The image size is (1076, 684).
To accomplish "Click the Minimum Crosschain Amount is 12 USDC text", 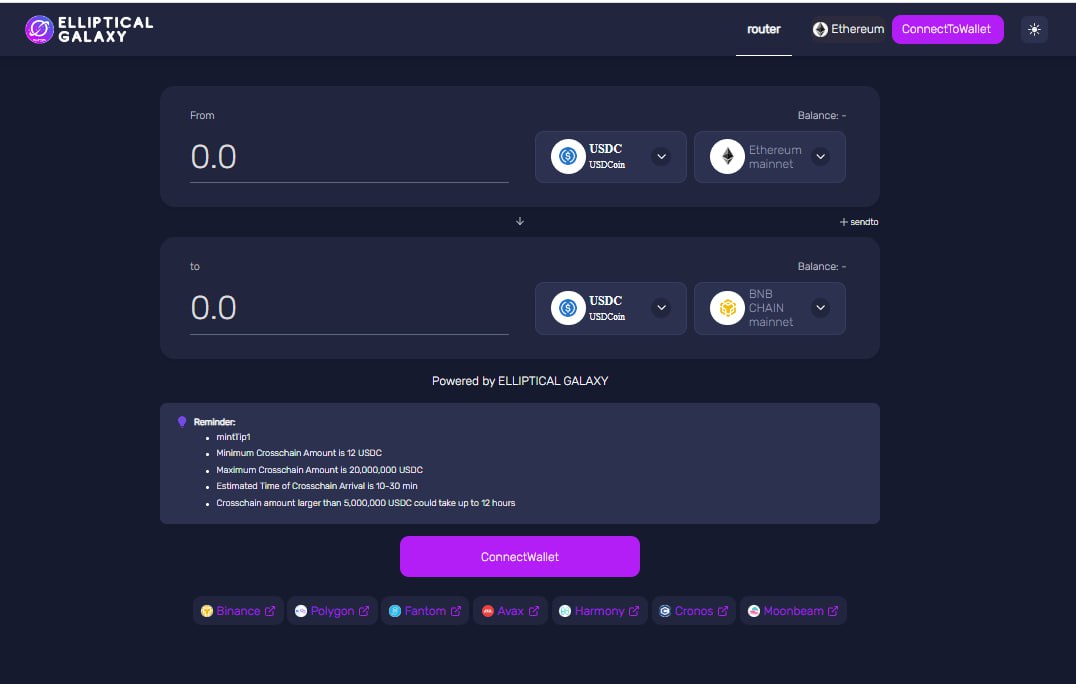I will point(299,453).
